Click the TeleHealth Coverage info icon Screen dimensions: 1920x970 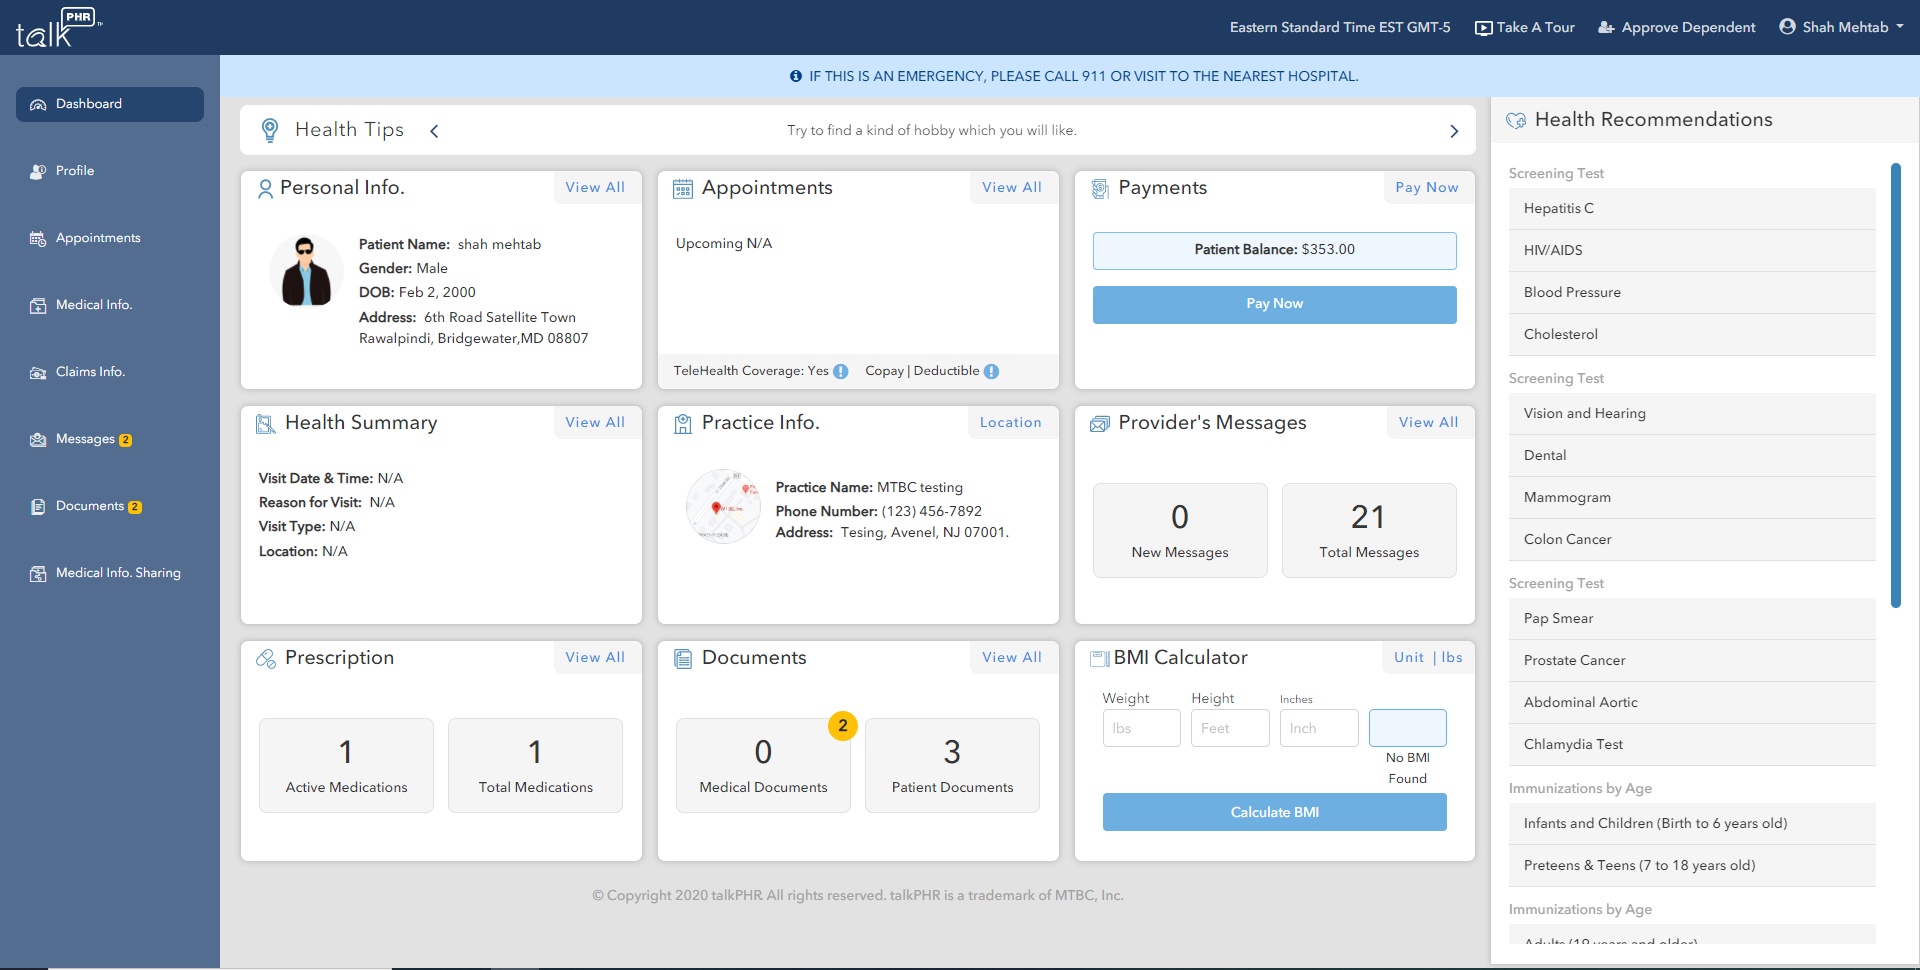[x=841, y=372]
